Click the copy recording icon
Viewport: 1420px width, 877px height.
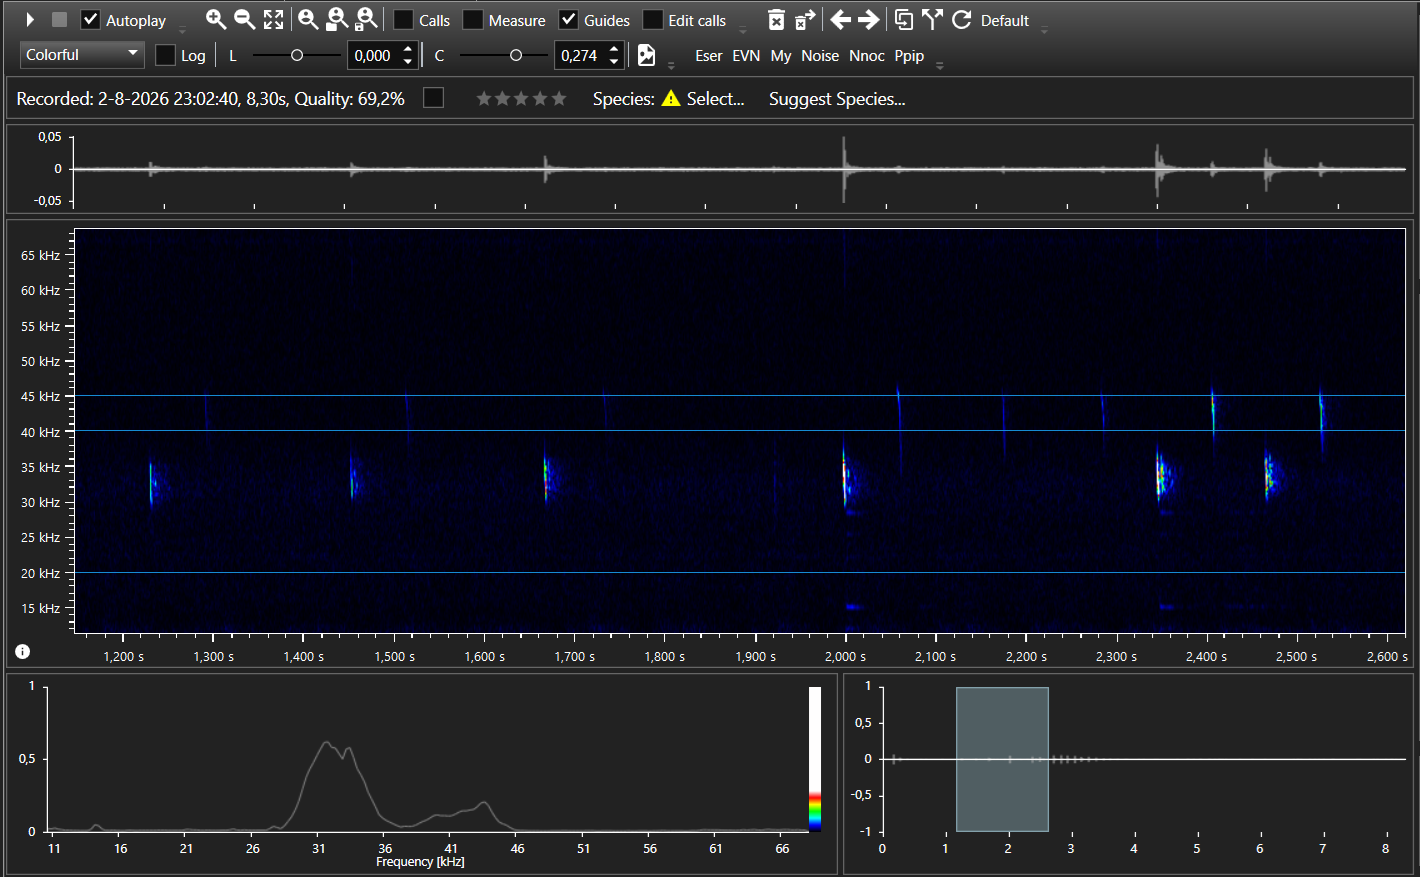pos(903,19)
